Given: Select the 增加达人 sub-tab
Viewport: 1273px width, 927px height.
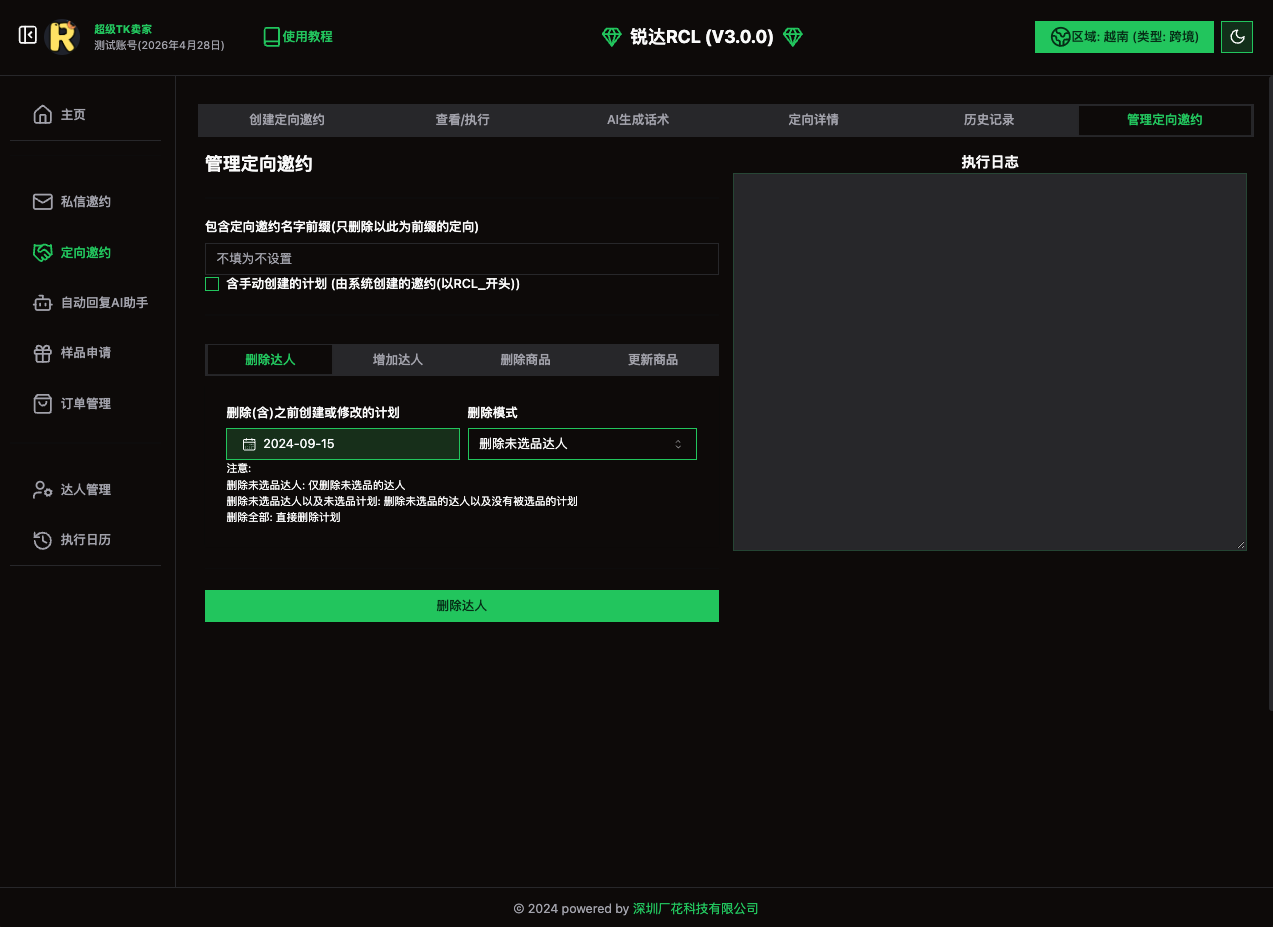Looking at the screenshot, I should pyautogui.click(x=397, y=360).
